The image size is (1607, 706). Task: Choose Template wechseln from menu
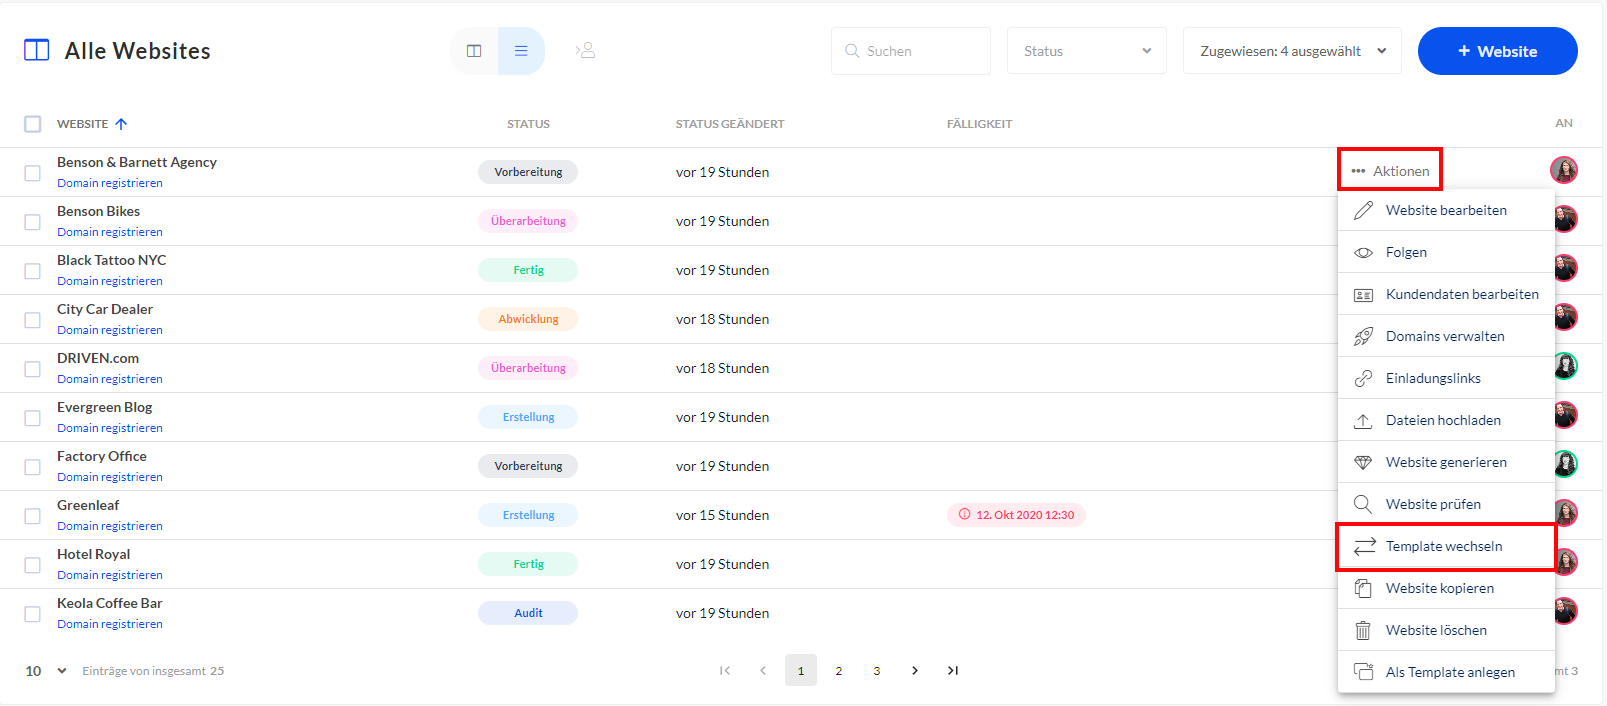[x=1446, y=546]
